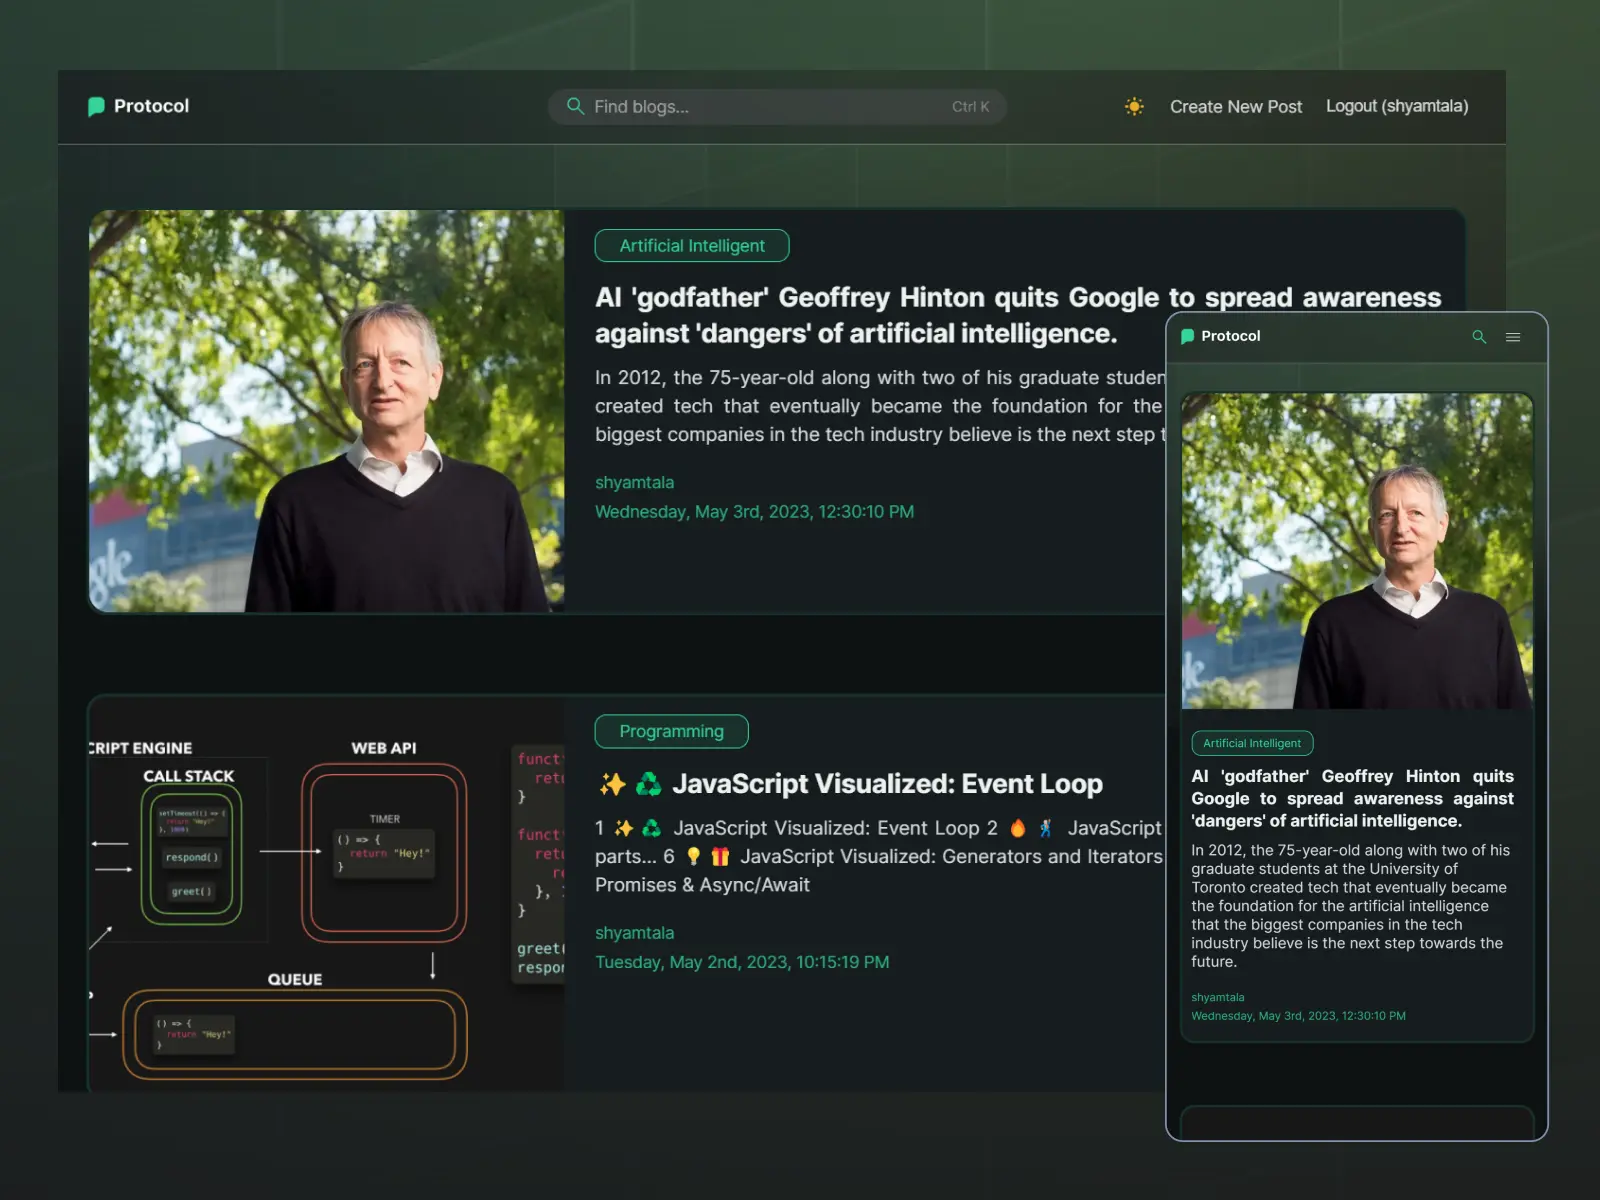
Task: Click the Protocol logo in mobile preview
Action: [1220, 336]
